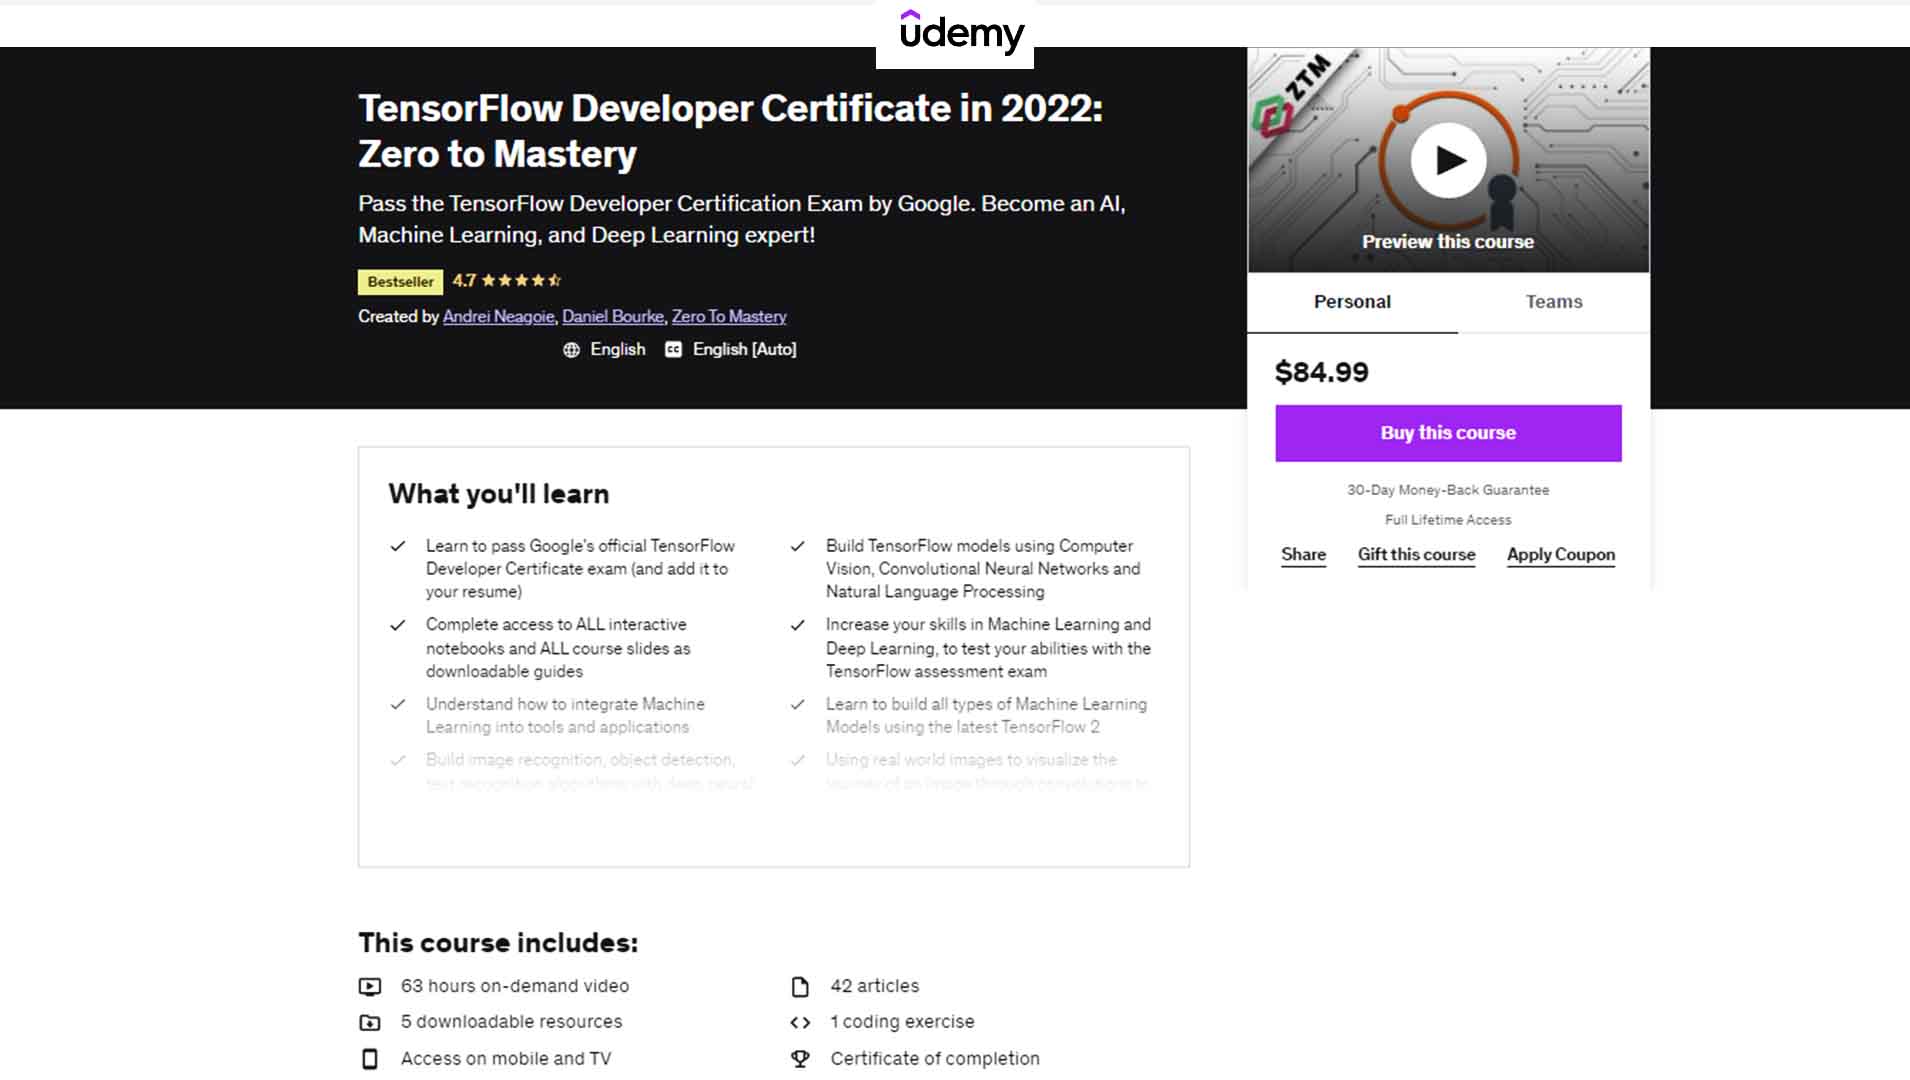The image size is (1910, 1080).
Task: Open Daniel Bourke instructor profile
Action: [612, 317]
